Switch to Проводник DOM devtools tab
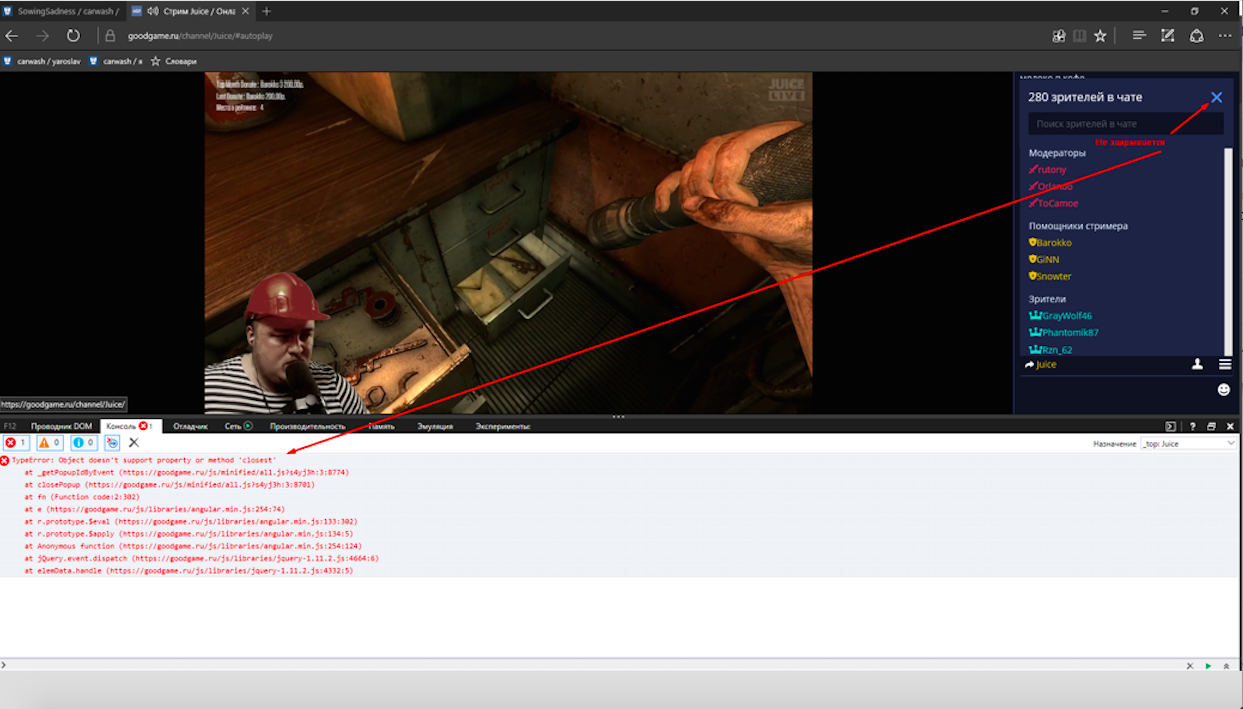 61,426
